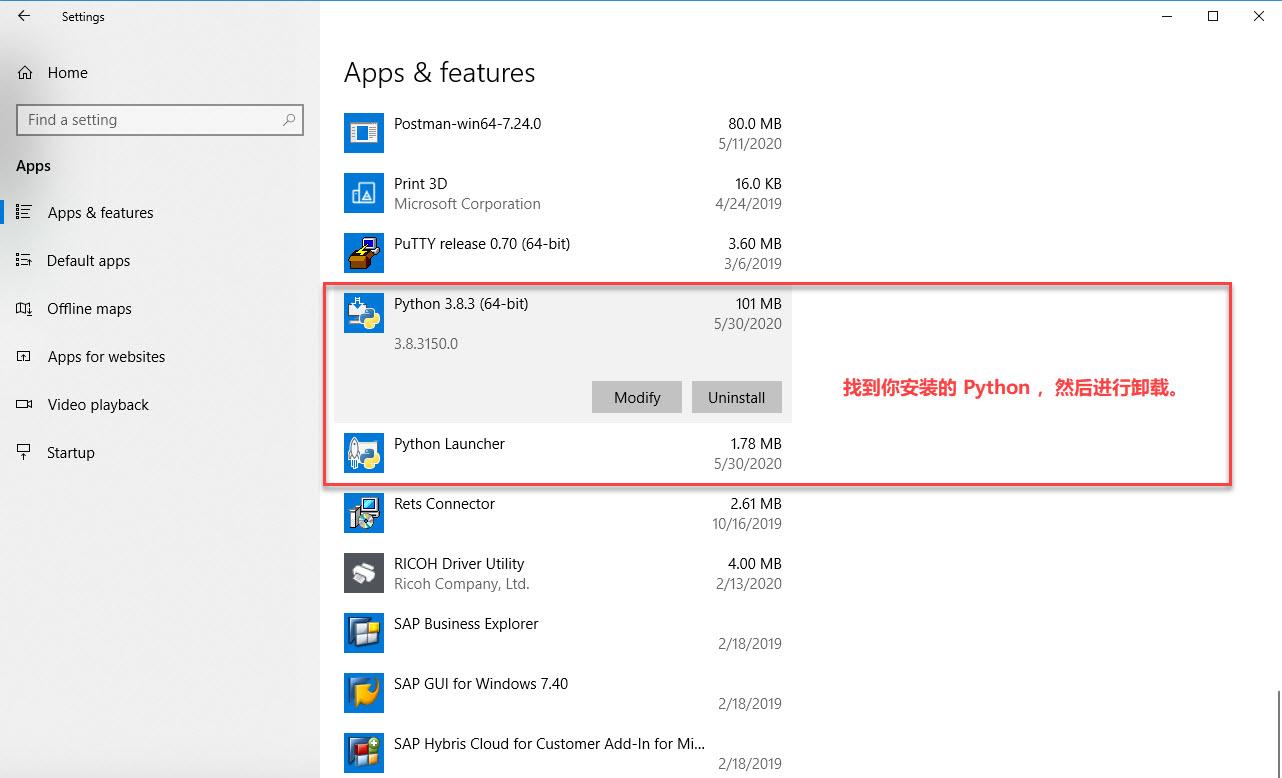Go back with the Settings back arrow

(24, 16)
